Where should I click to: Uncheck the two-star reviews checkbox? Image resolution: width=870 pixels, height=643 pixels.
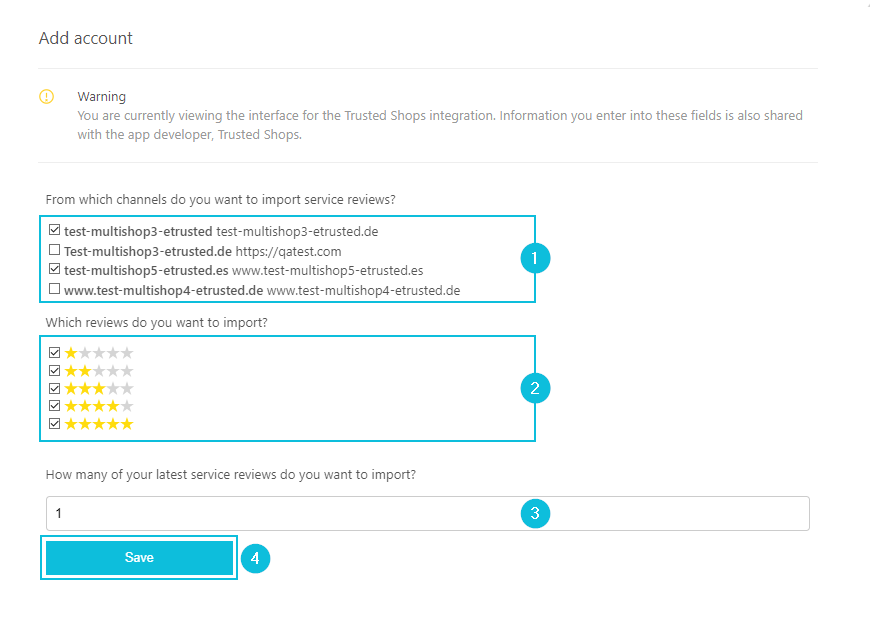(54, 371)
